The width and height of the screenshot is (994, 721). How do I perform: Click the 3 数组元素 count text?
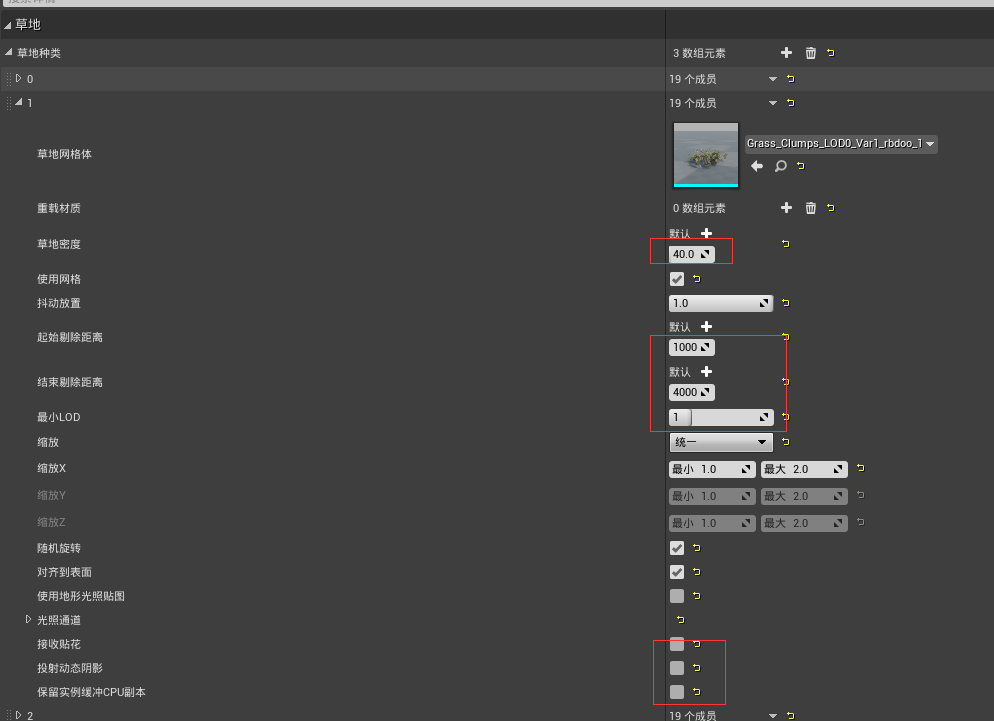click(x=699, y=53)
